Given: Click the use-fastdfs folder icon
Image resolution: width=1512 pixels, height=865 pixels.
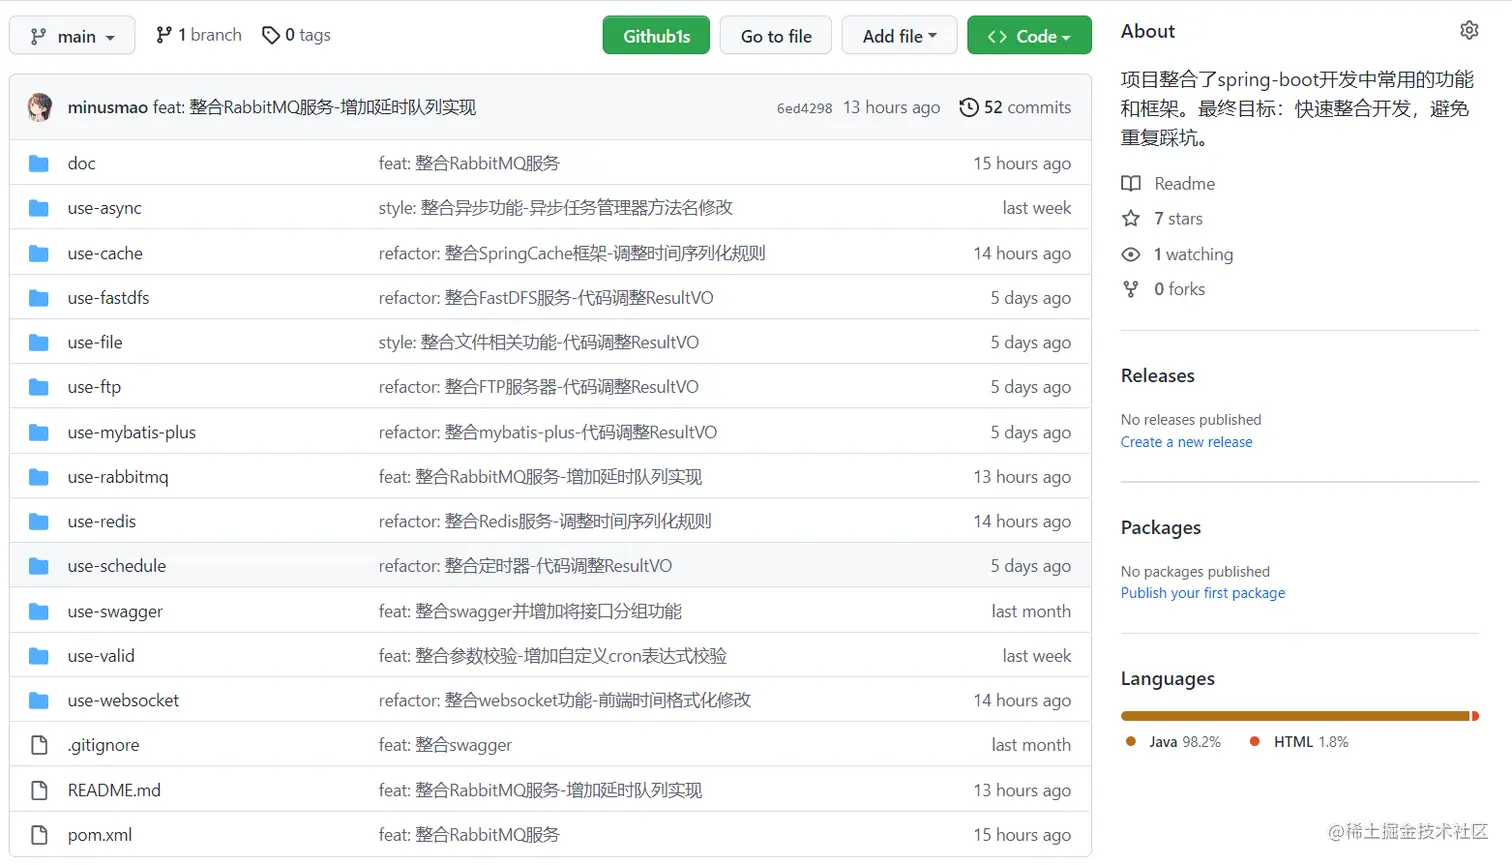Looking at the screenshot, I should [39, 298].
